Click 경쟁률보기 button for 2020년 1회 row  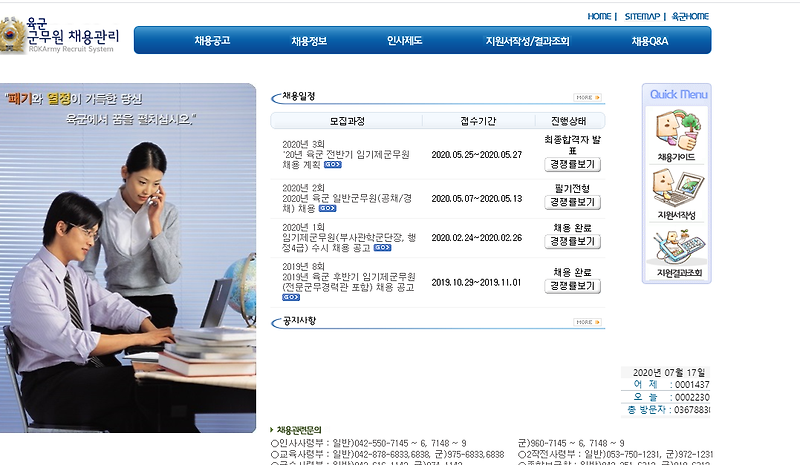pos(572,241)
